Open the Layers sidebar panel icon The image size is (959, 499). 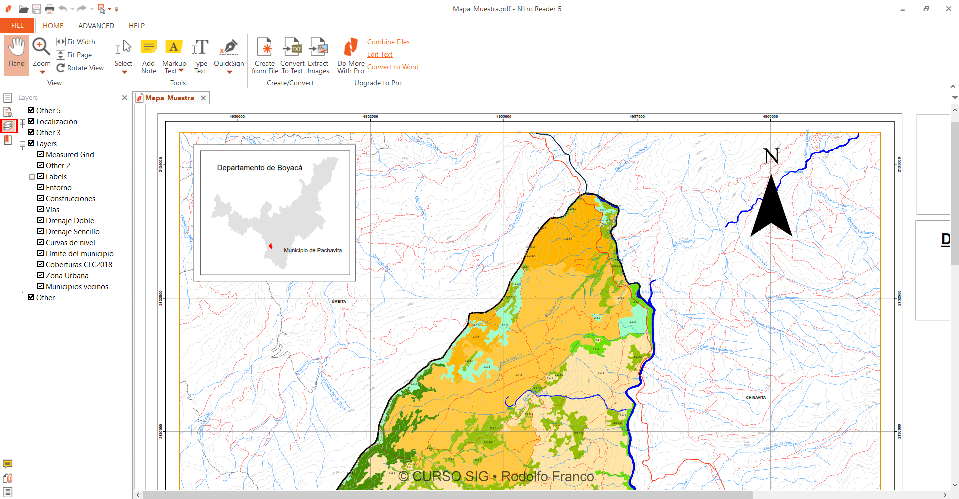coord(8,126)
